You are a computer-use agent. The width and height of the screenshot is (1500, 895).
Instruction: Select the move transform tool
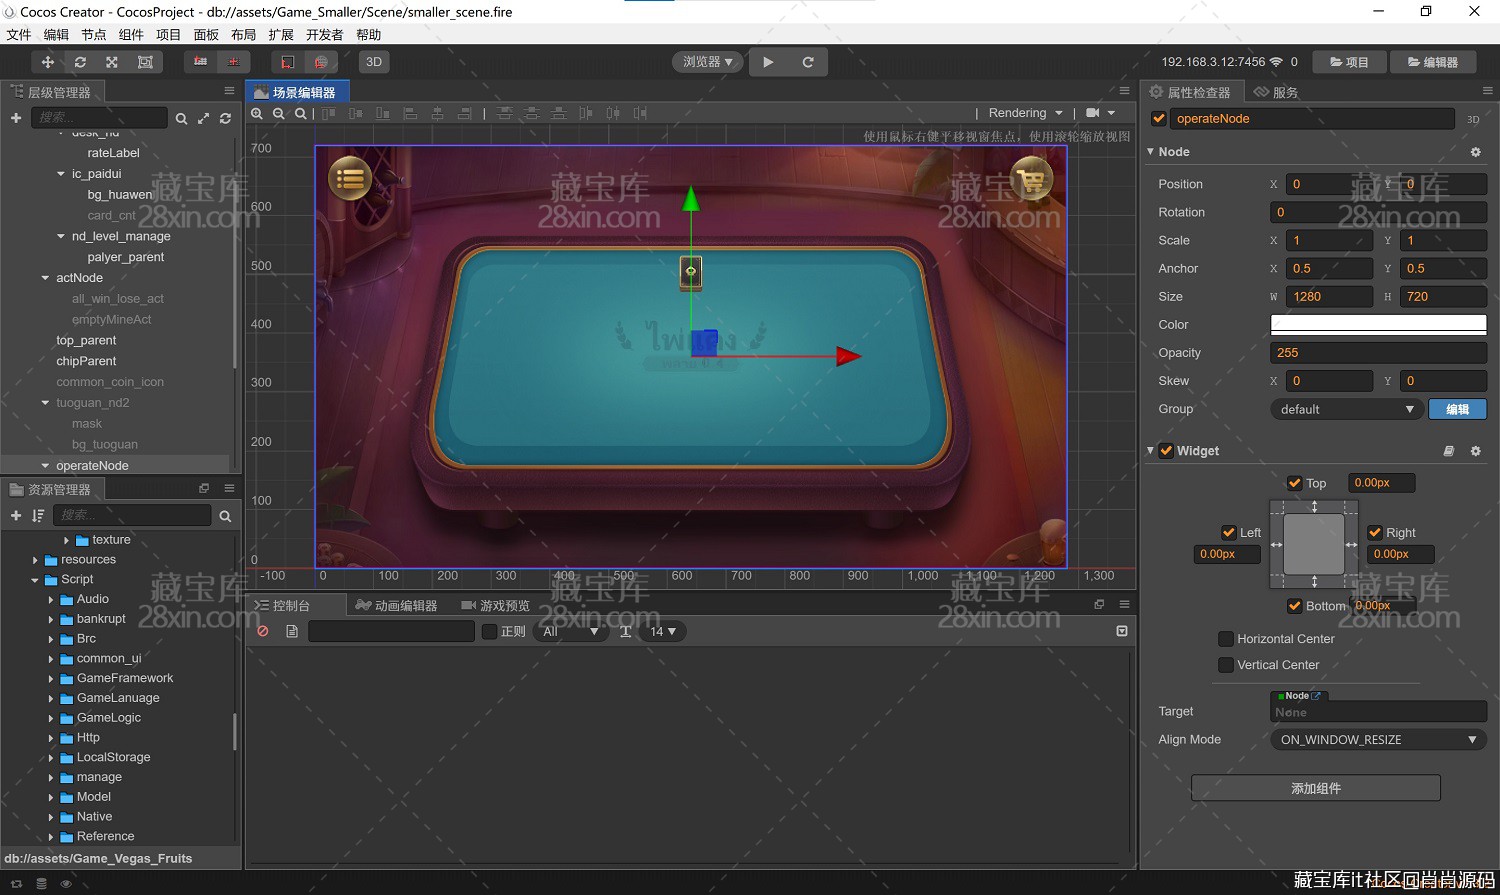pyautogui.click(x=47, y=62)
